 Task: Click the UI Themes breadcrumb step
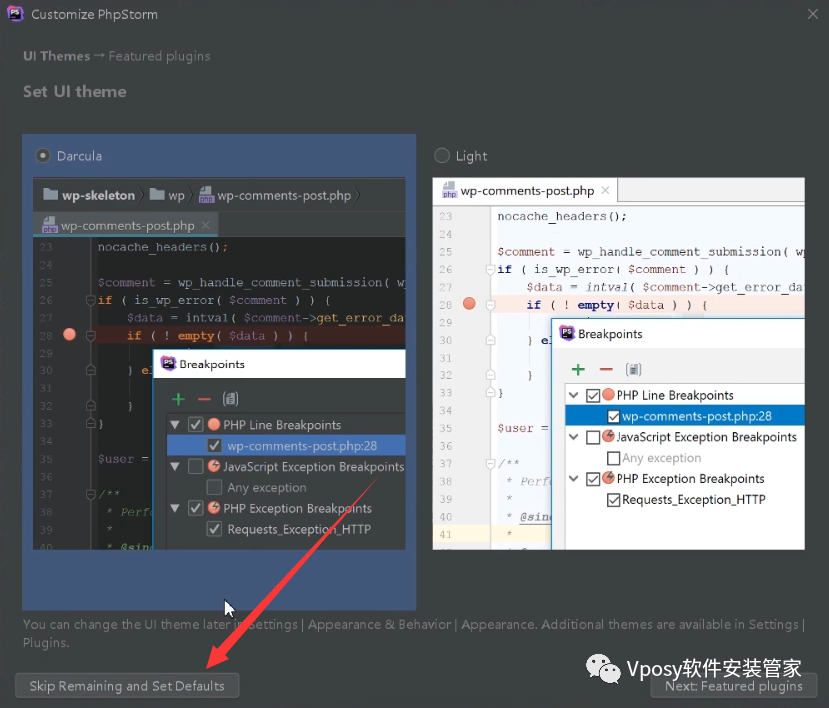tap(57, 56)
